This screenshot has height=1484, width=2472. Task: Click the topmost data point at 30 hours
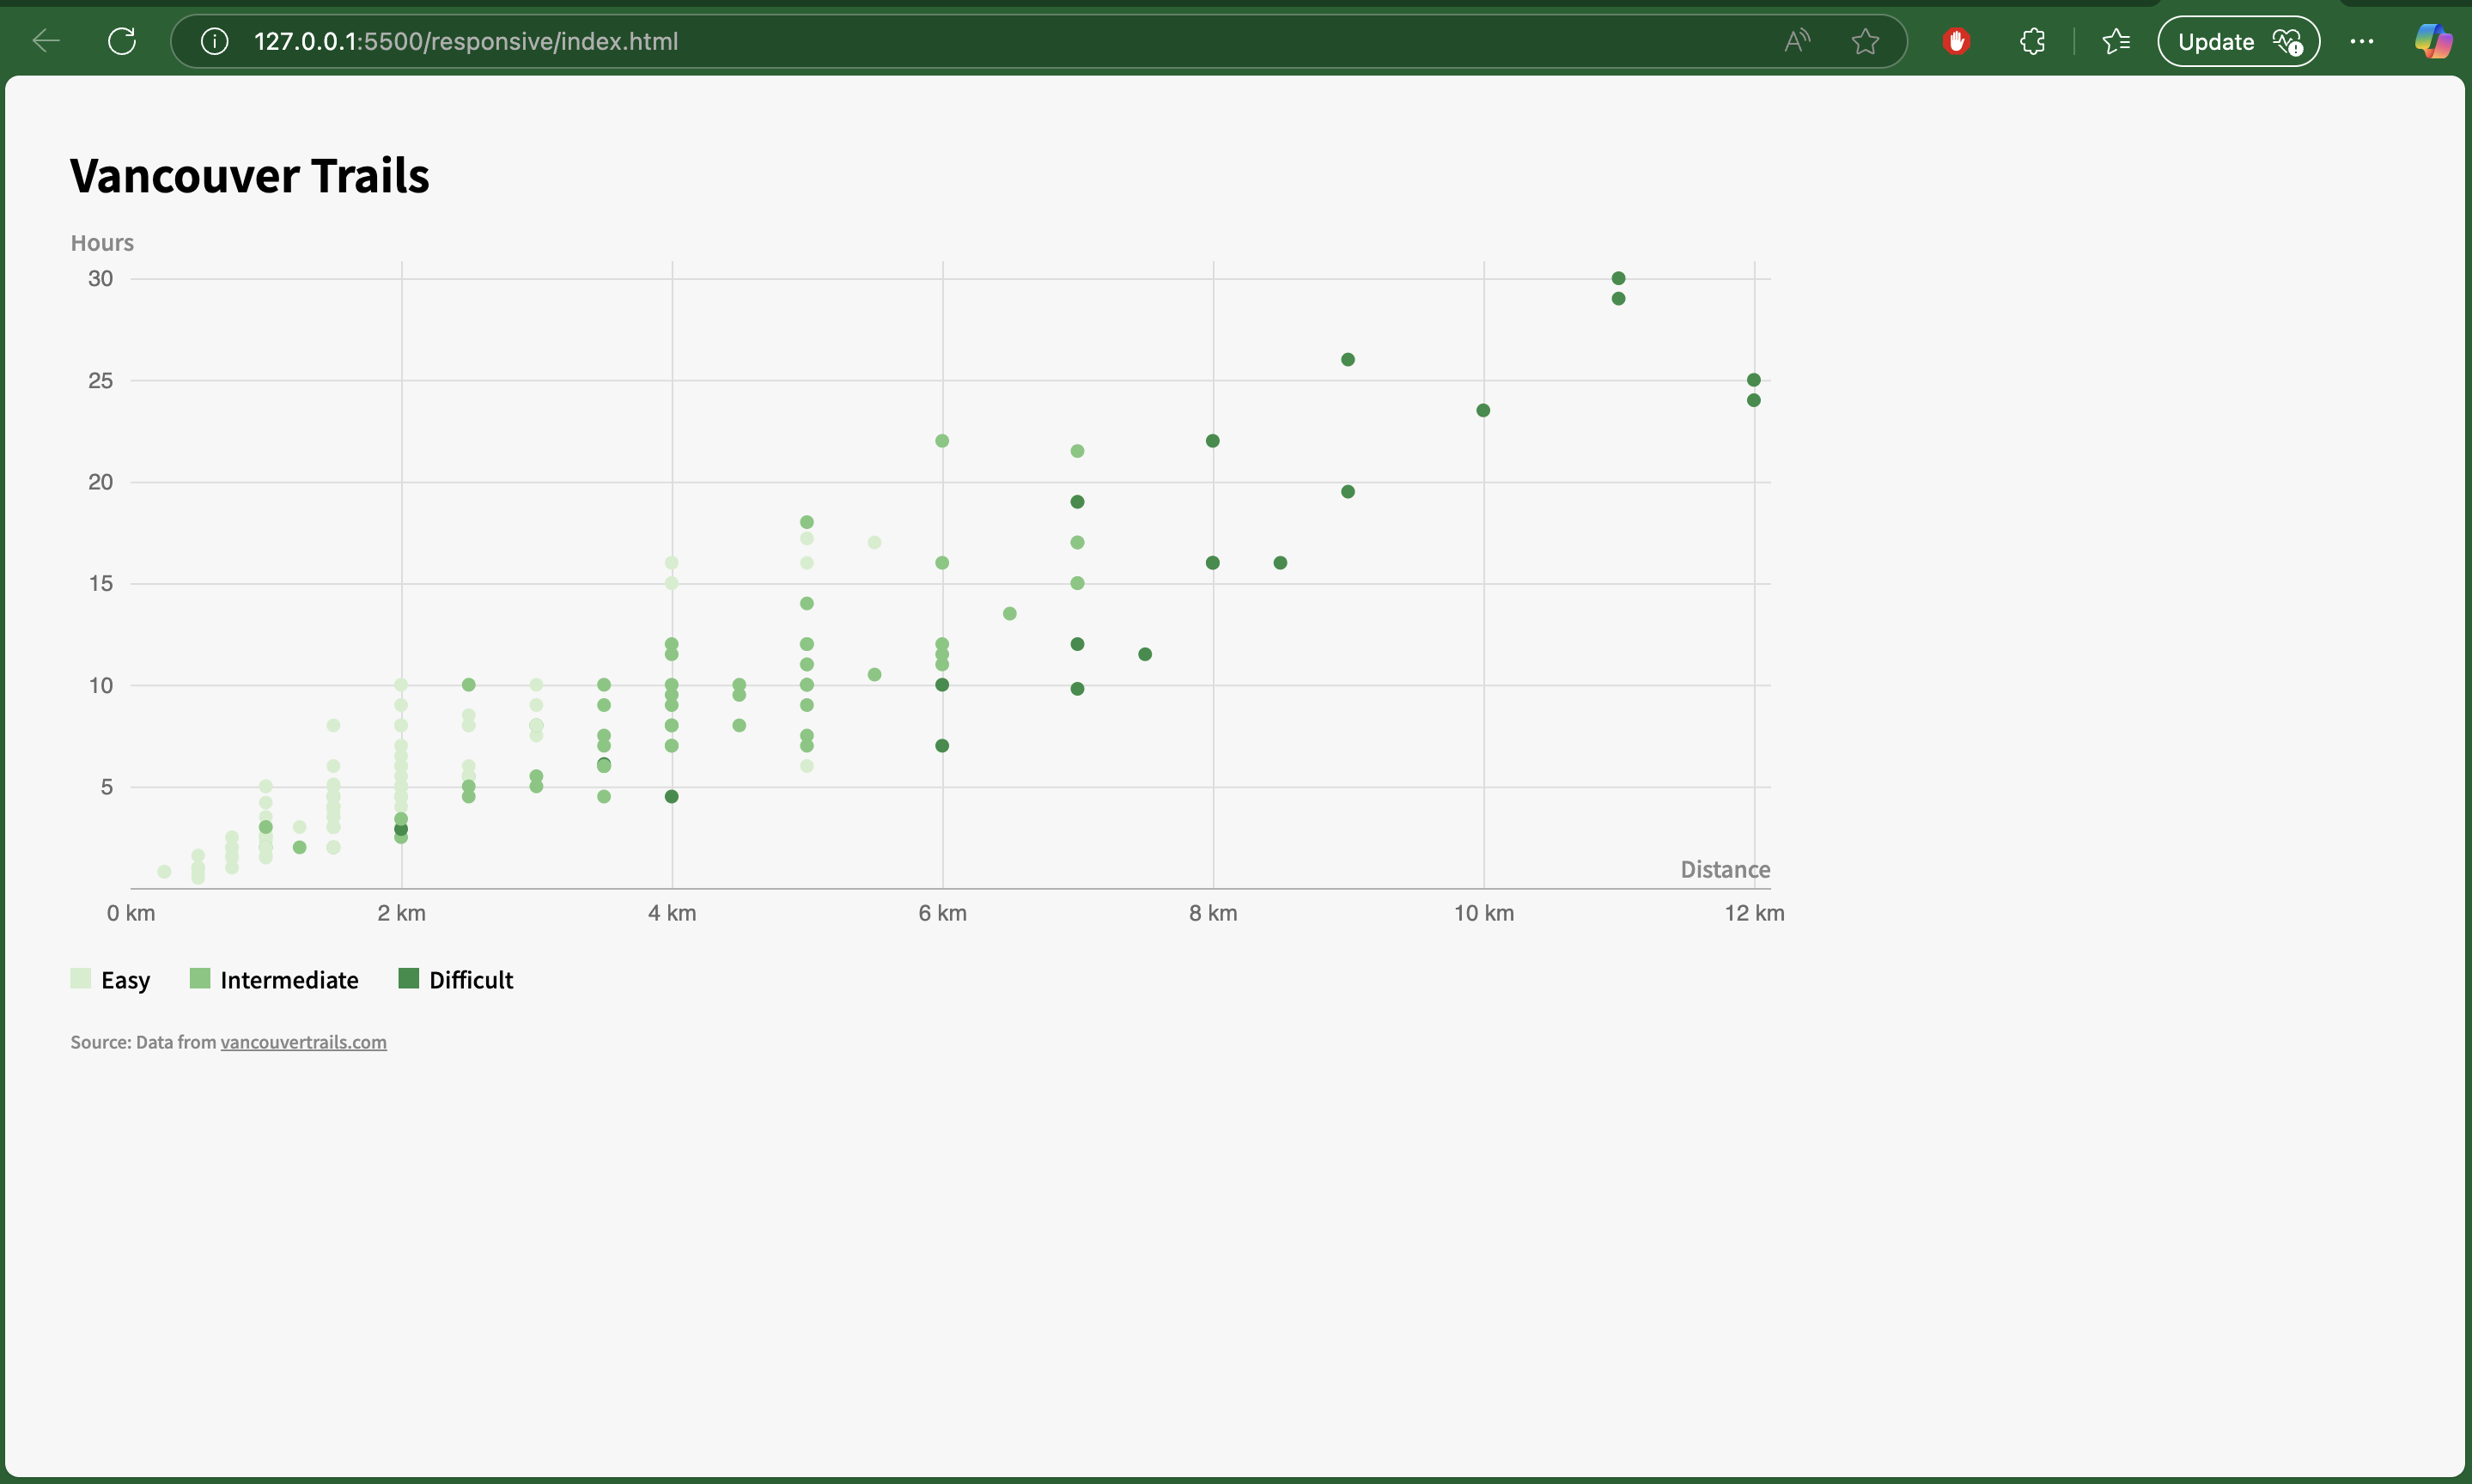[x=1618, y=278]
